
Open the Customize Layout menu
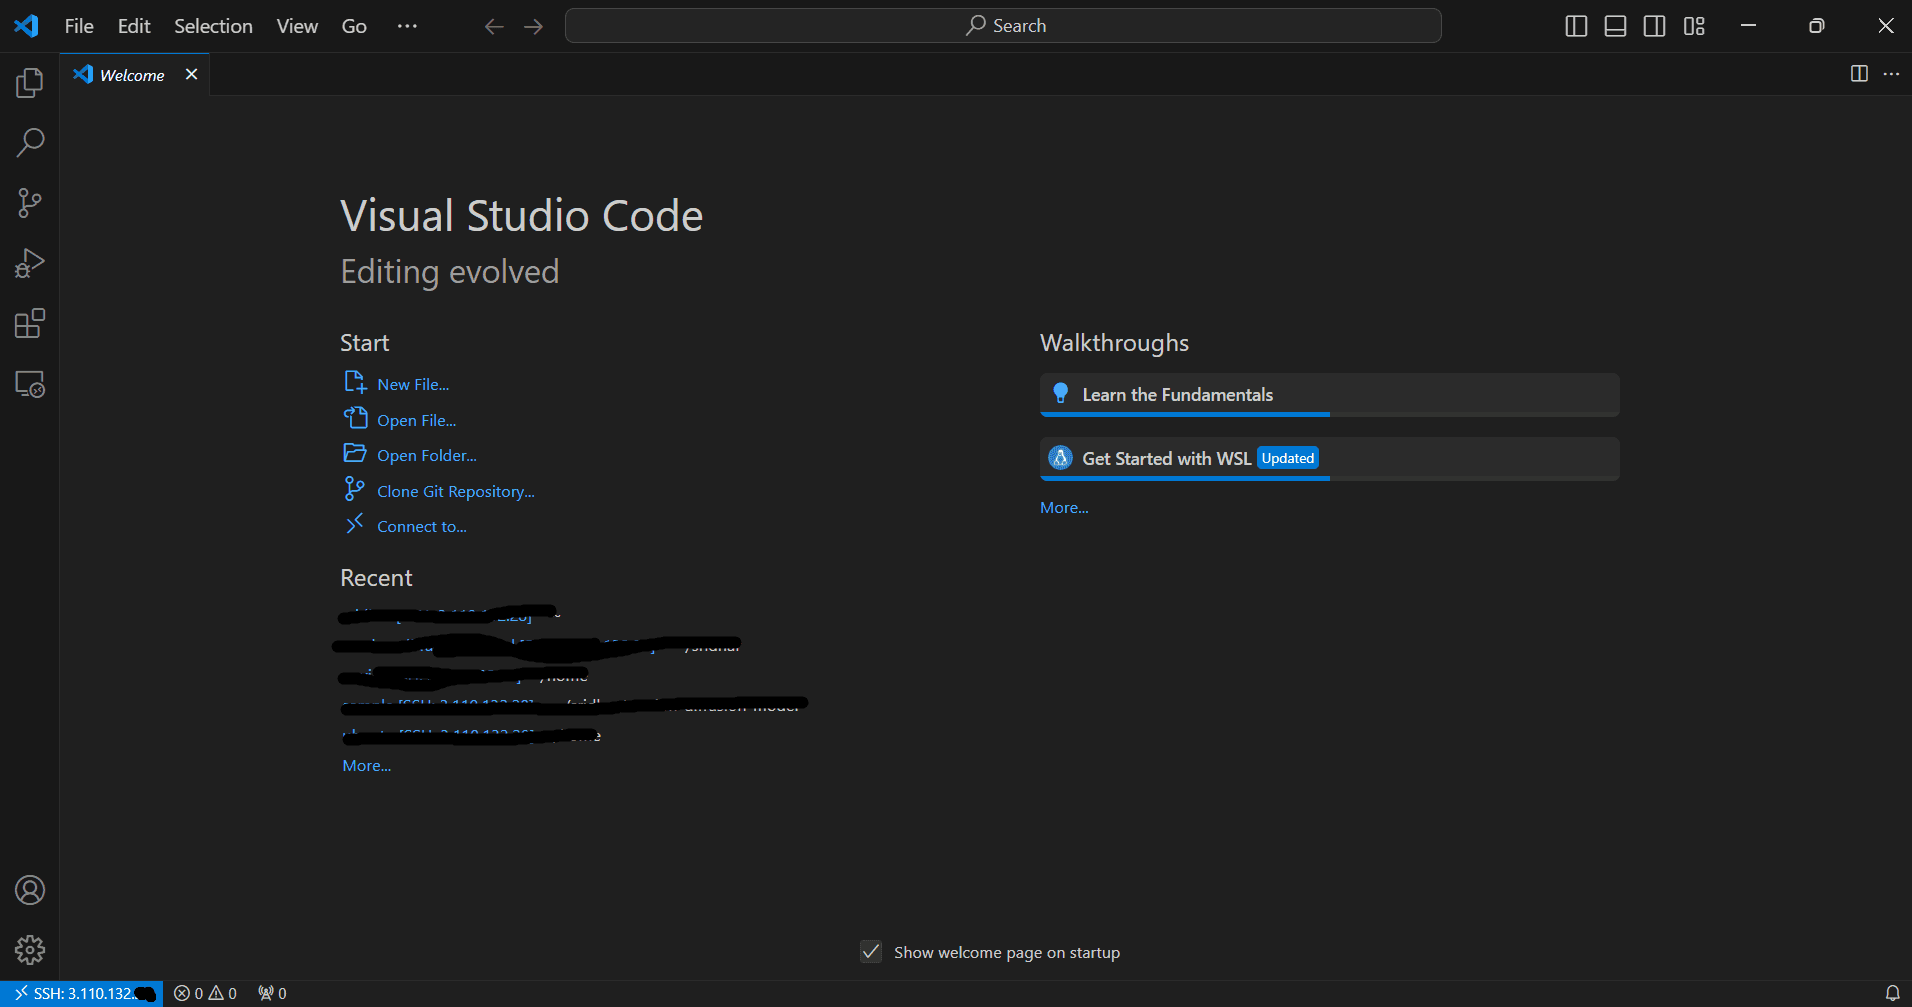pyautogui.click(x=1694, y=26)
